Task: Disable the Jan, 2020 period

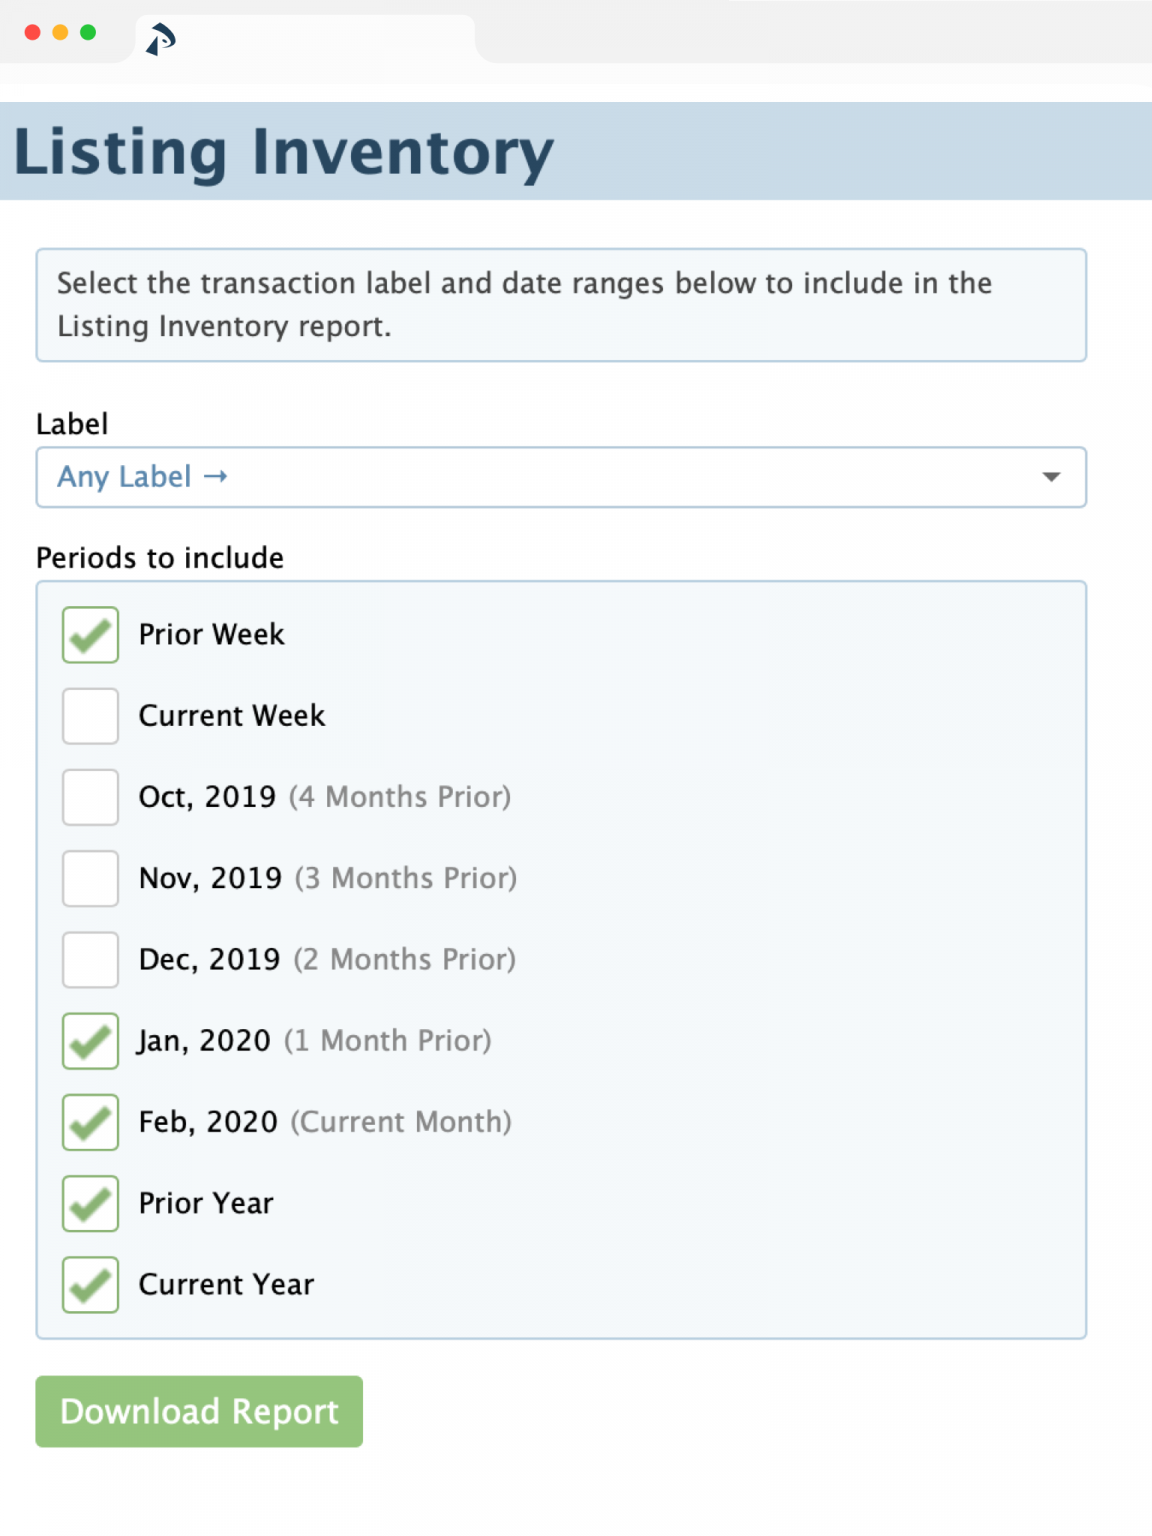Action: (x=89, y=1041)
